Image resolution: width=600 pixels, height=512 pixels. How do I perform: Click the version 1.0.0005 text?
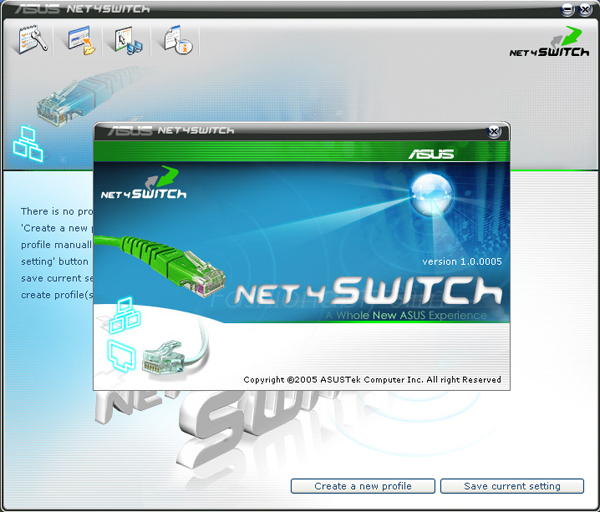[462, 262]
